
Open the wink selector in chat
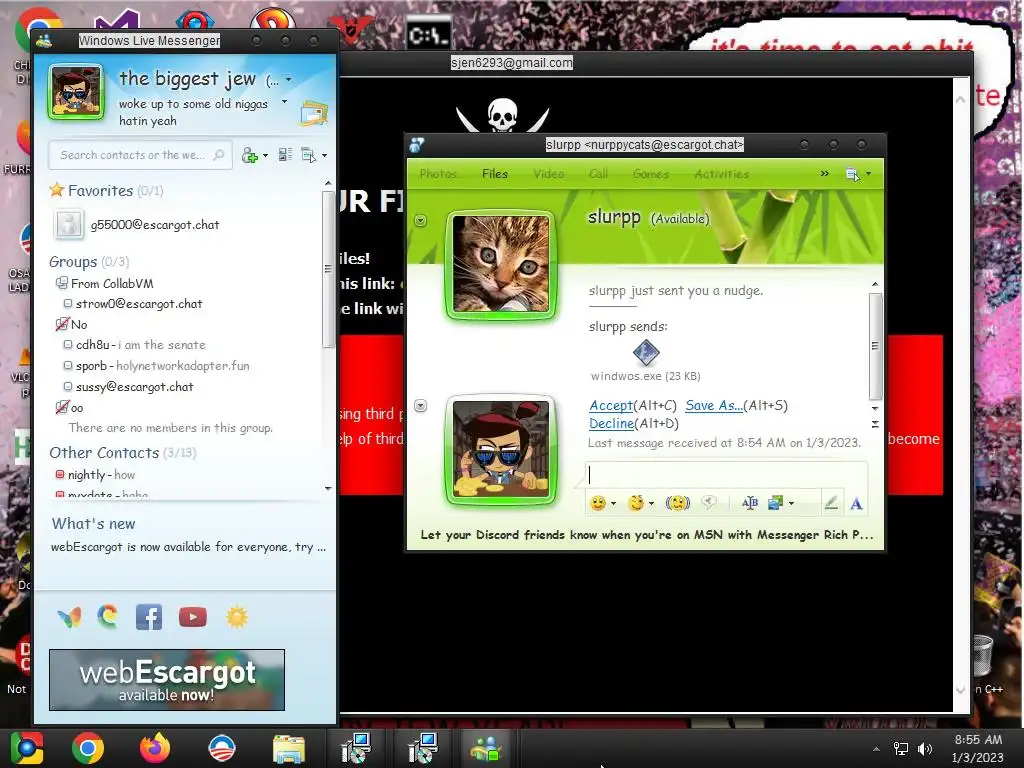635,503
